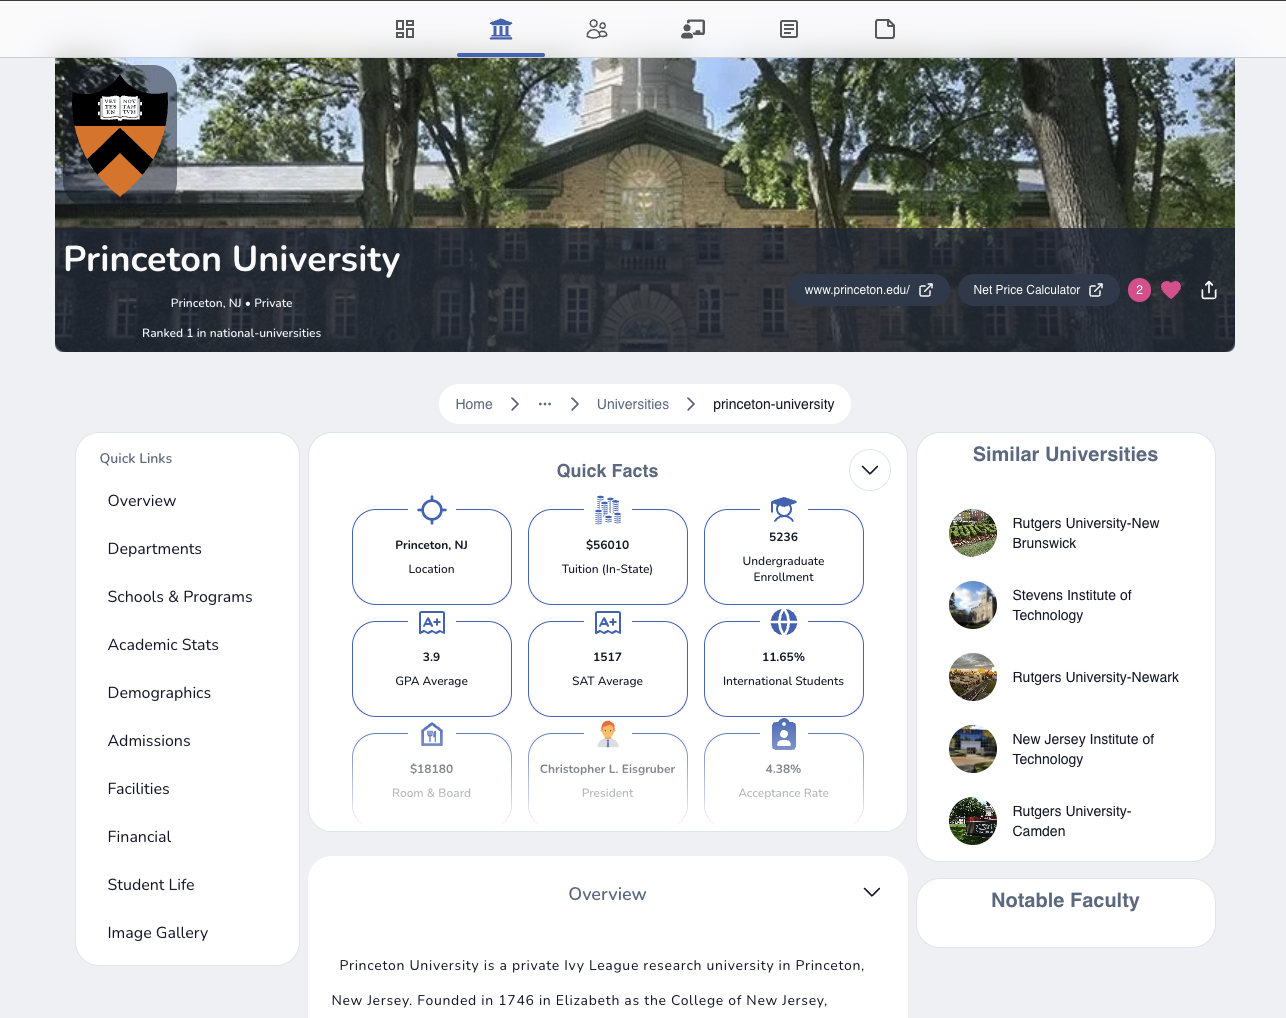
Task: Open Rutgers University-Newark thumbnail
Action: 973,677
